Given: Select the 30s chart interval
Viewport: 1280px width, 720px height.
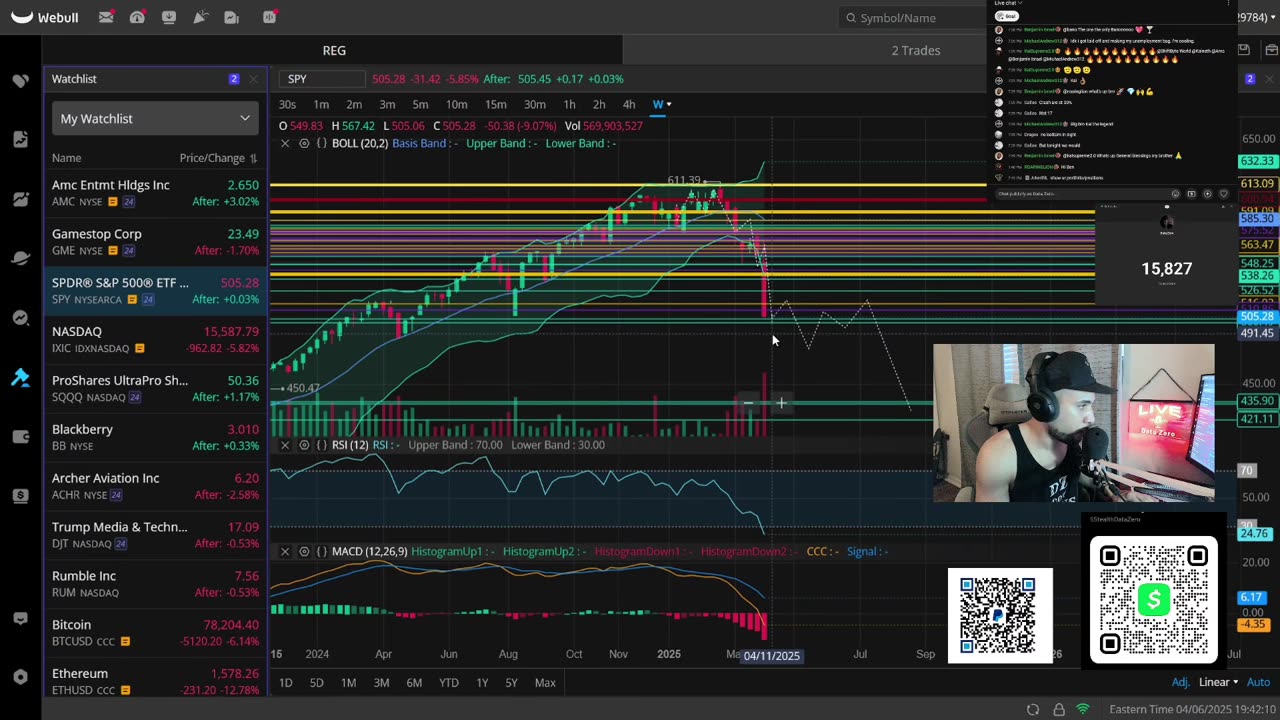Looking at the screenshot, I should (x=287, y=104).
